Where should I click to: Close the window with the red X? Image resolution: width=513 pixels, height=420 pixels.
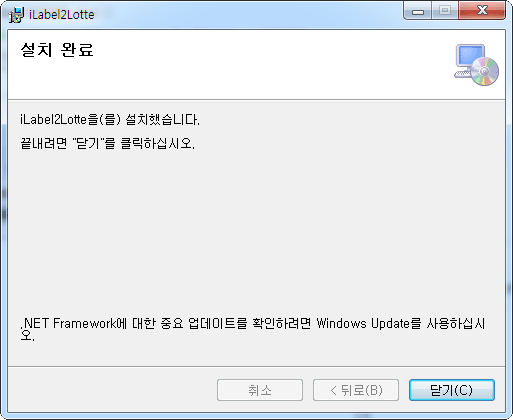click(482, 11)
